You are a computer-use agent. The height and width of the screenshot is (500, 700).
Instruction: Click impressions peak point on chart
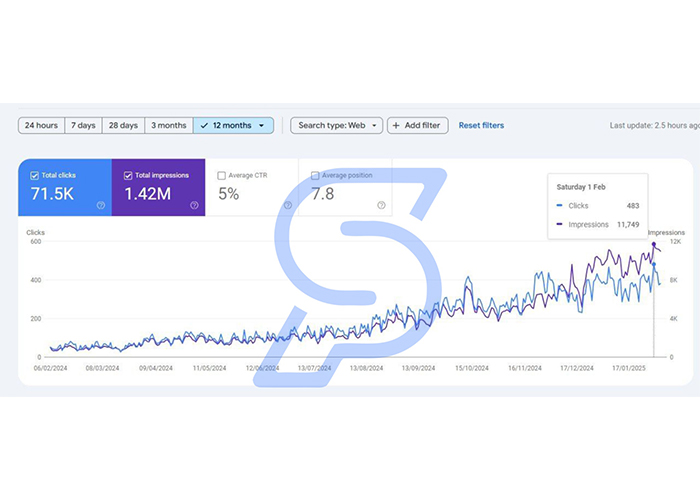tap(654, 244)
